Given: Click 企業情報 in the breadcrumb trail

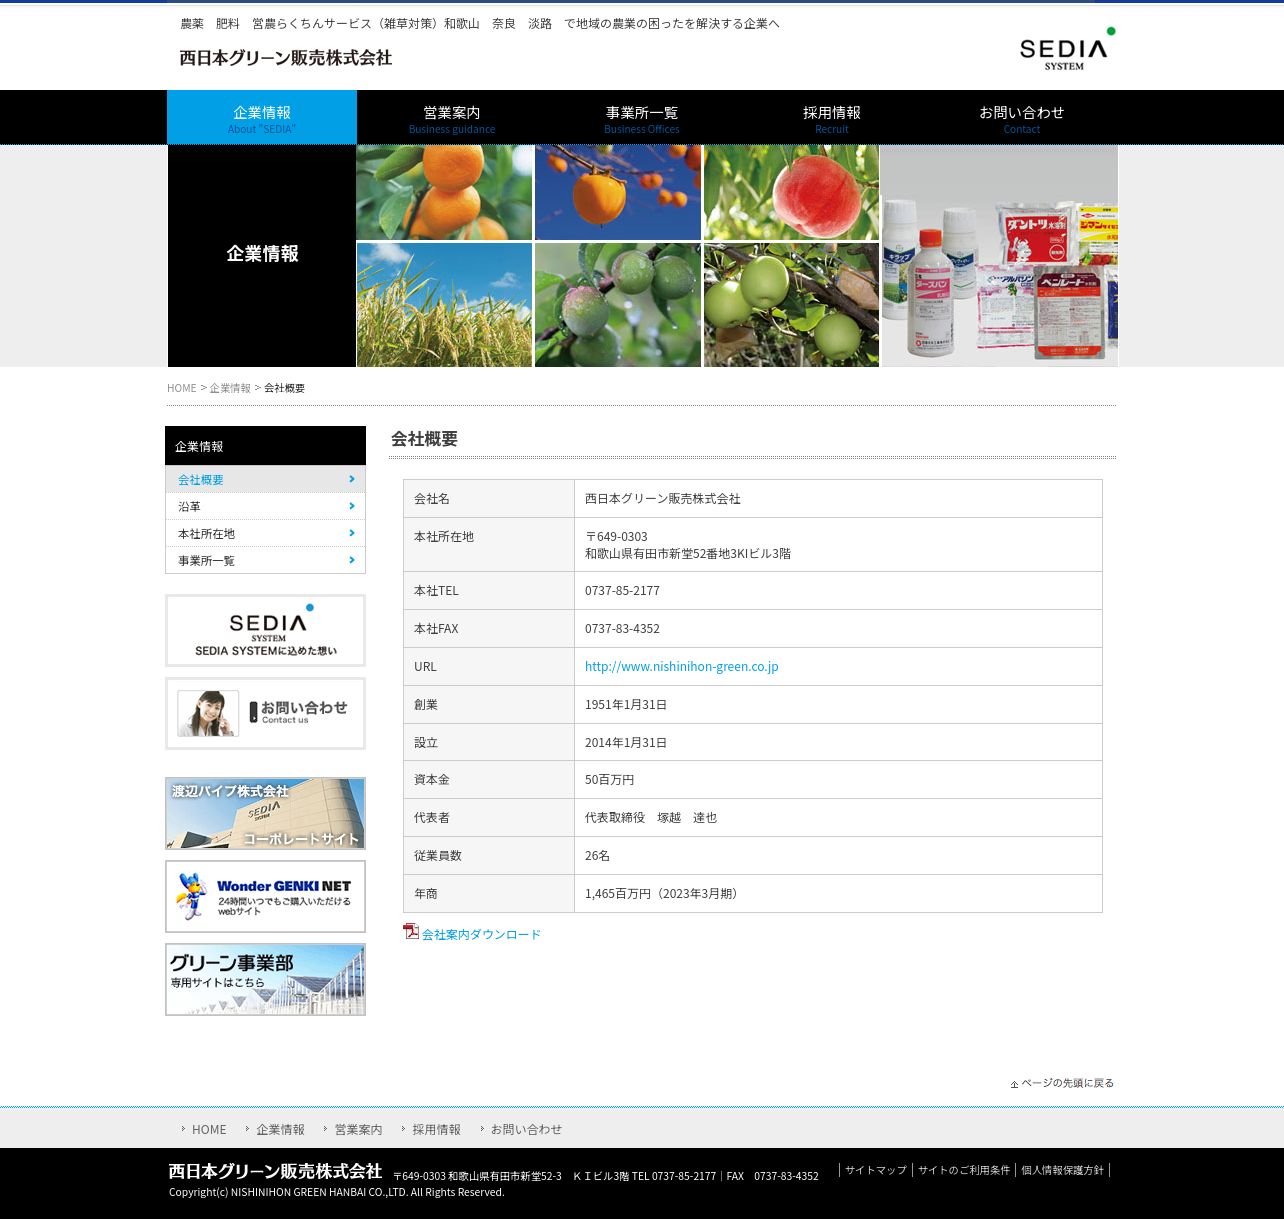Looking at the screenshot, I should pyautogui.click(x=230, y=388).
